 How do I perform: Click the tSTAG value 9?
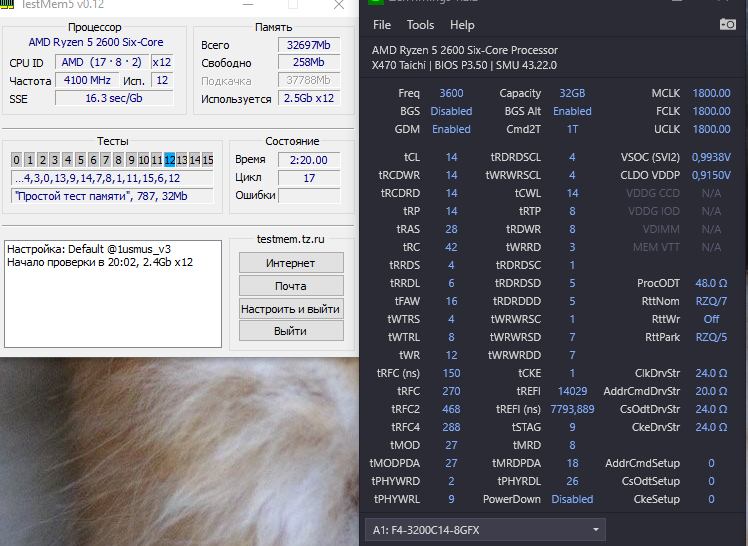tap(572, 427)
